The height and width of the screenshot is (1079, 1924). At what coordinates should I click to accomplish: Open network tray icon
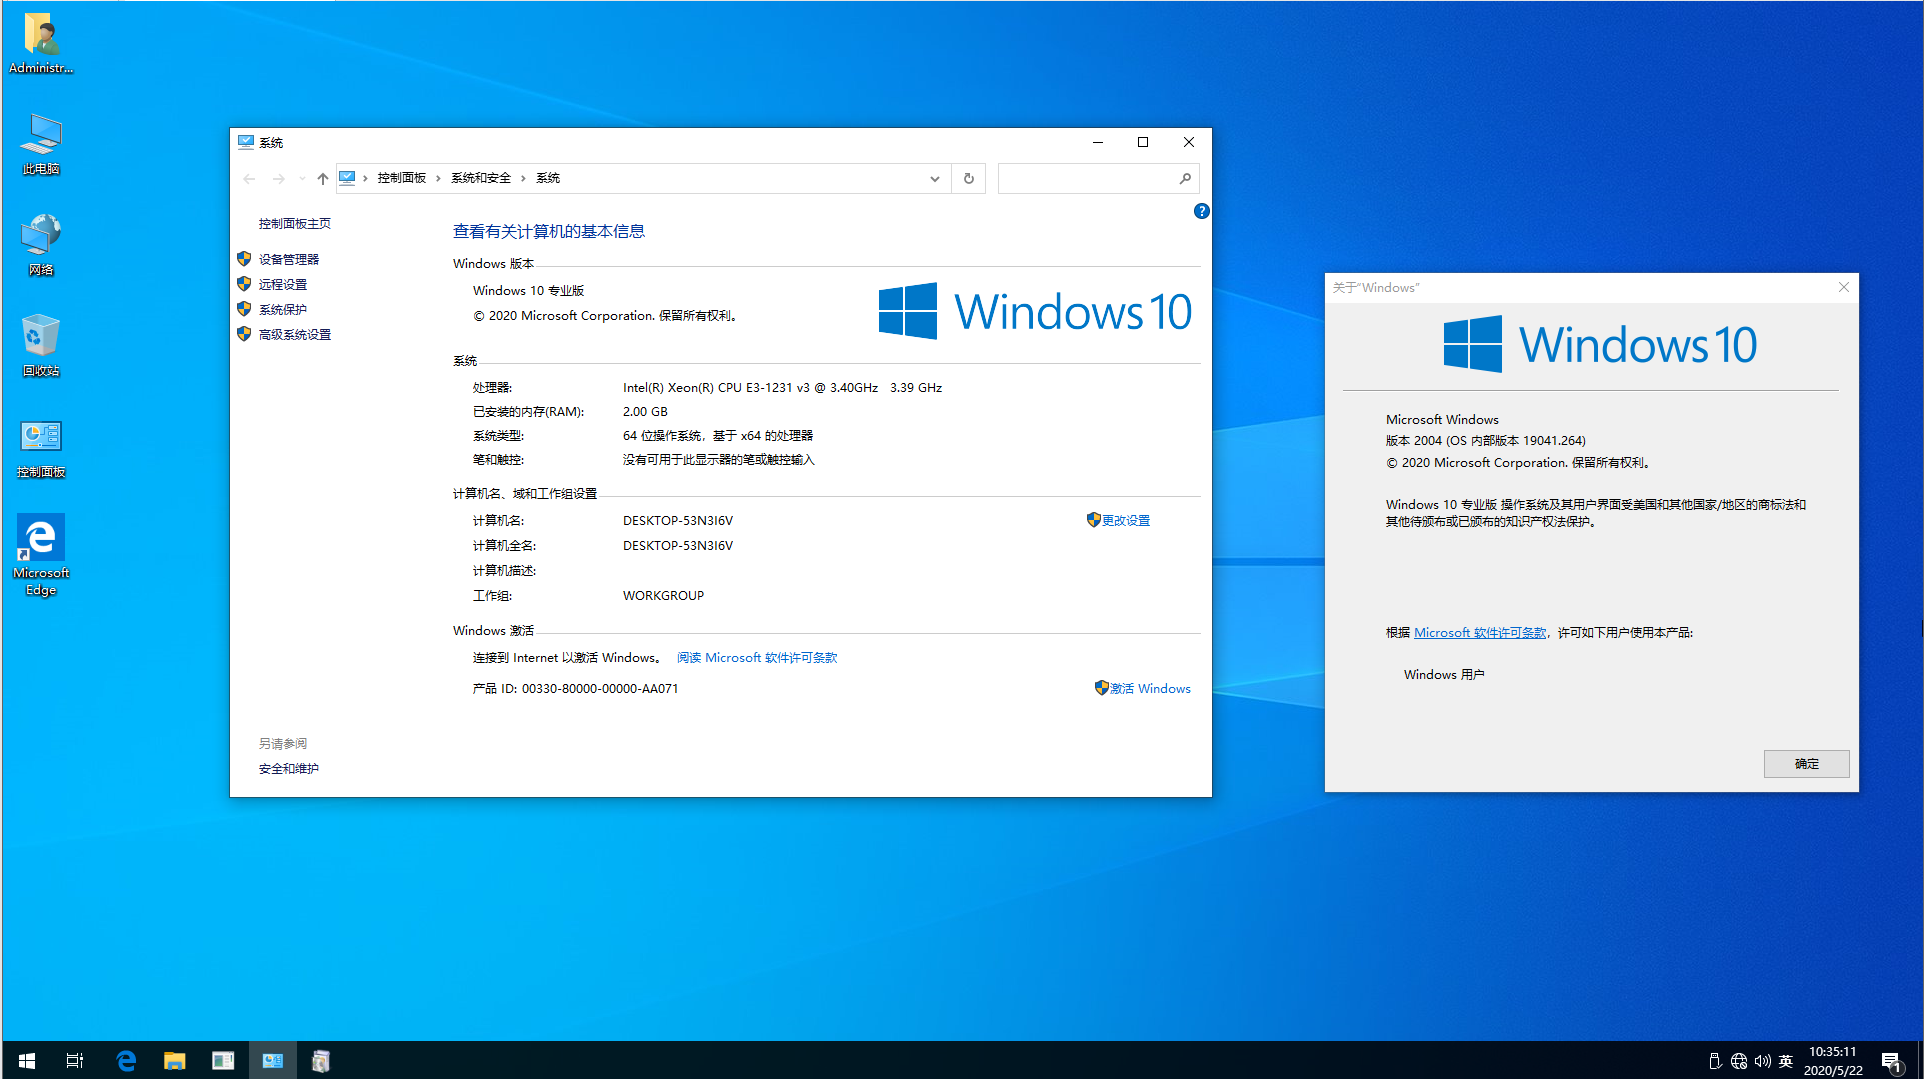pyautogui.click(x=1738, y=1061)
